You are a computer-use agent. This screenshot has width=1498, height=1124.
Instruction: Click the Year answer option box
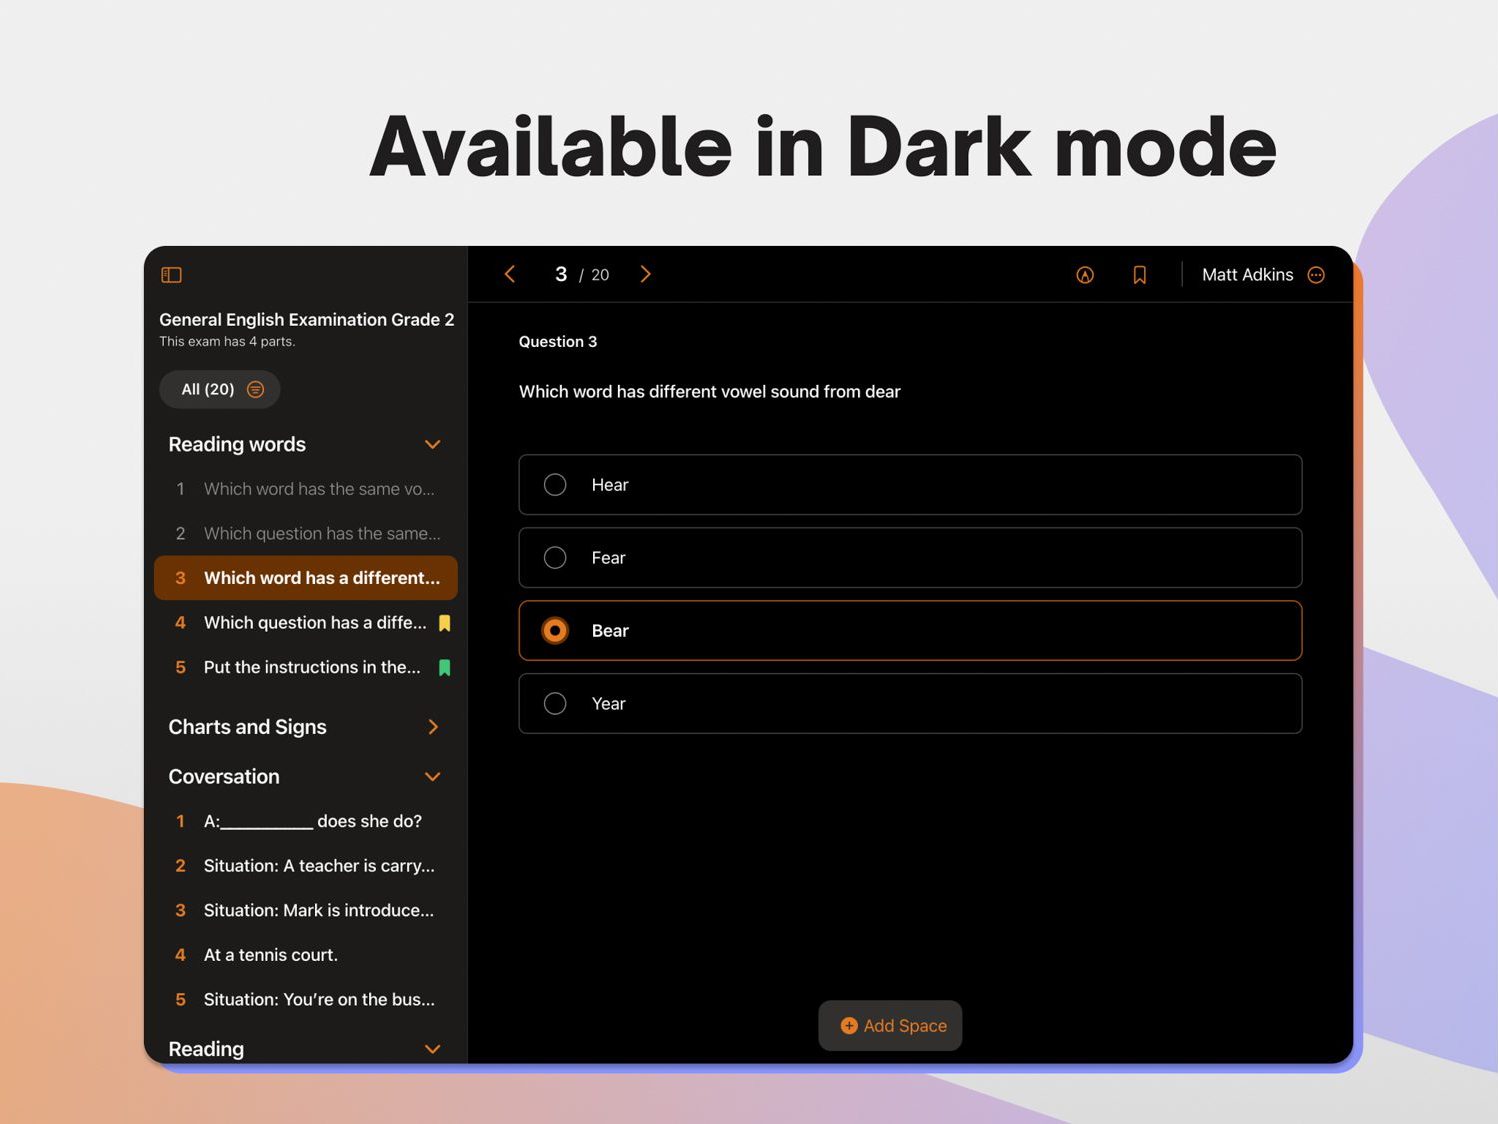[910, 704]
